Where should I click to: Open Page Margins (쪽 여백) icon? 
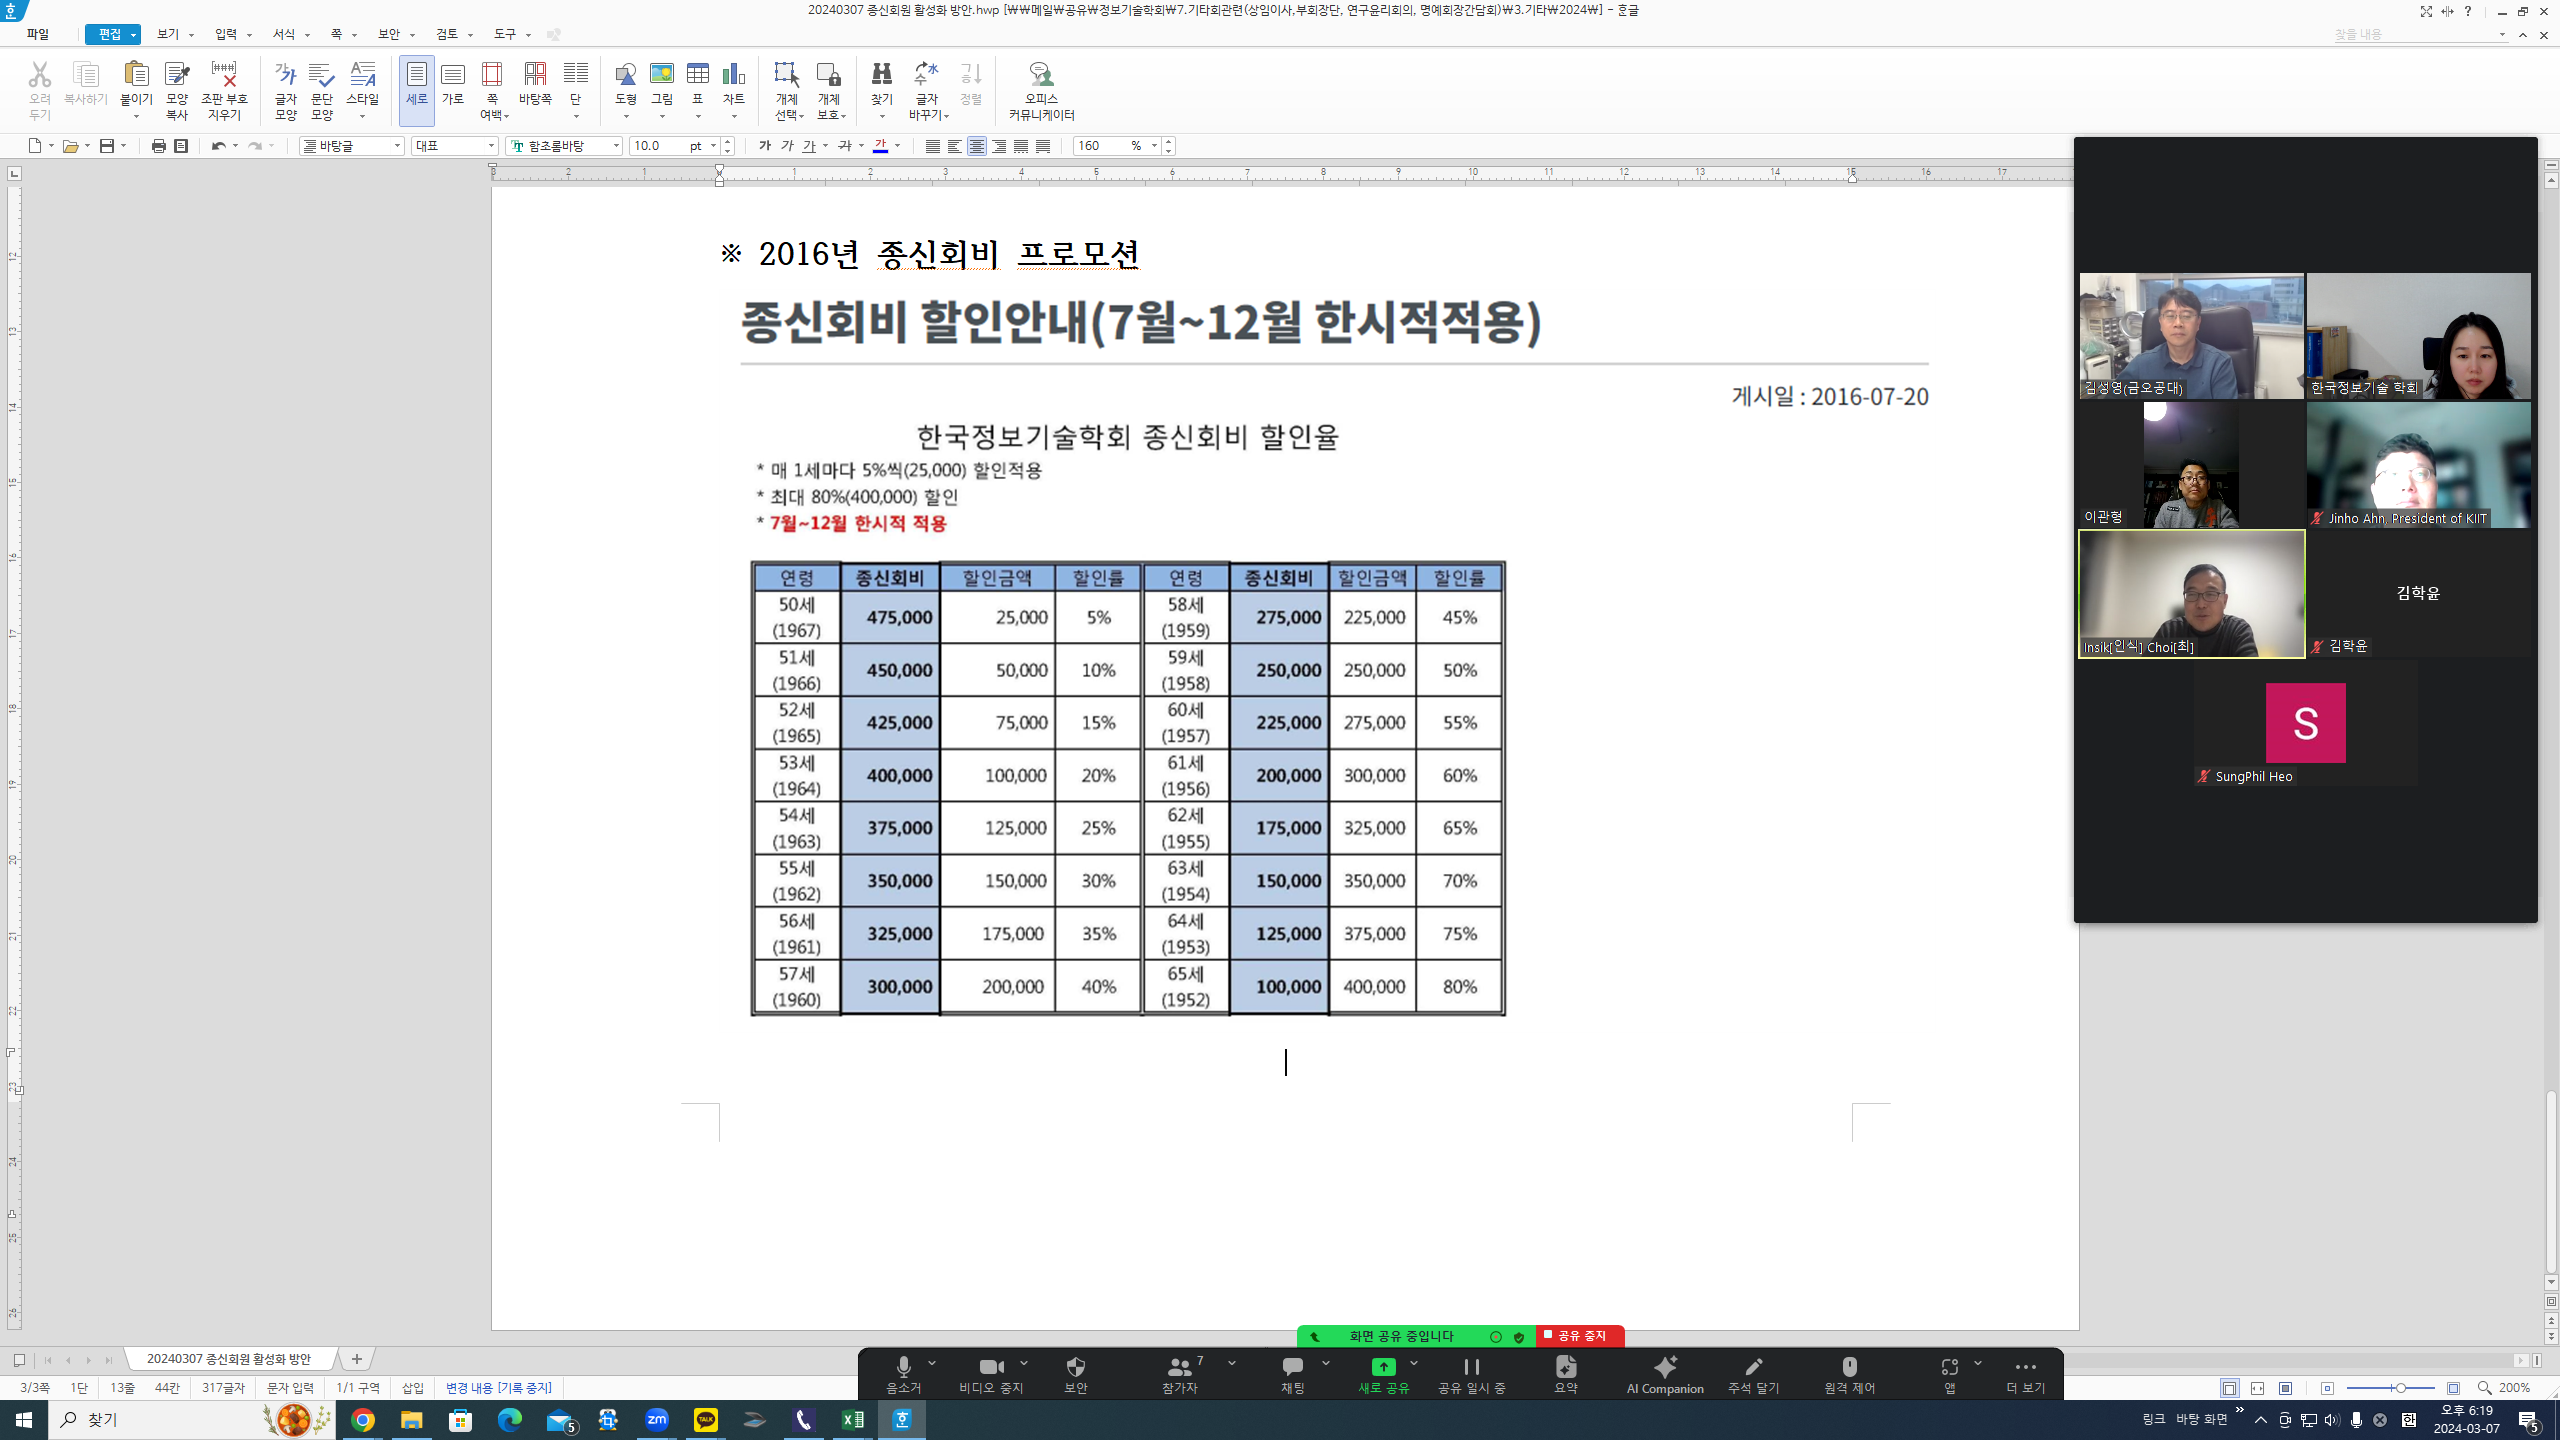point(492,74)
